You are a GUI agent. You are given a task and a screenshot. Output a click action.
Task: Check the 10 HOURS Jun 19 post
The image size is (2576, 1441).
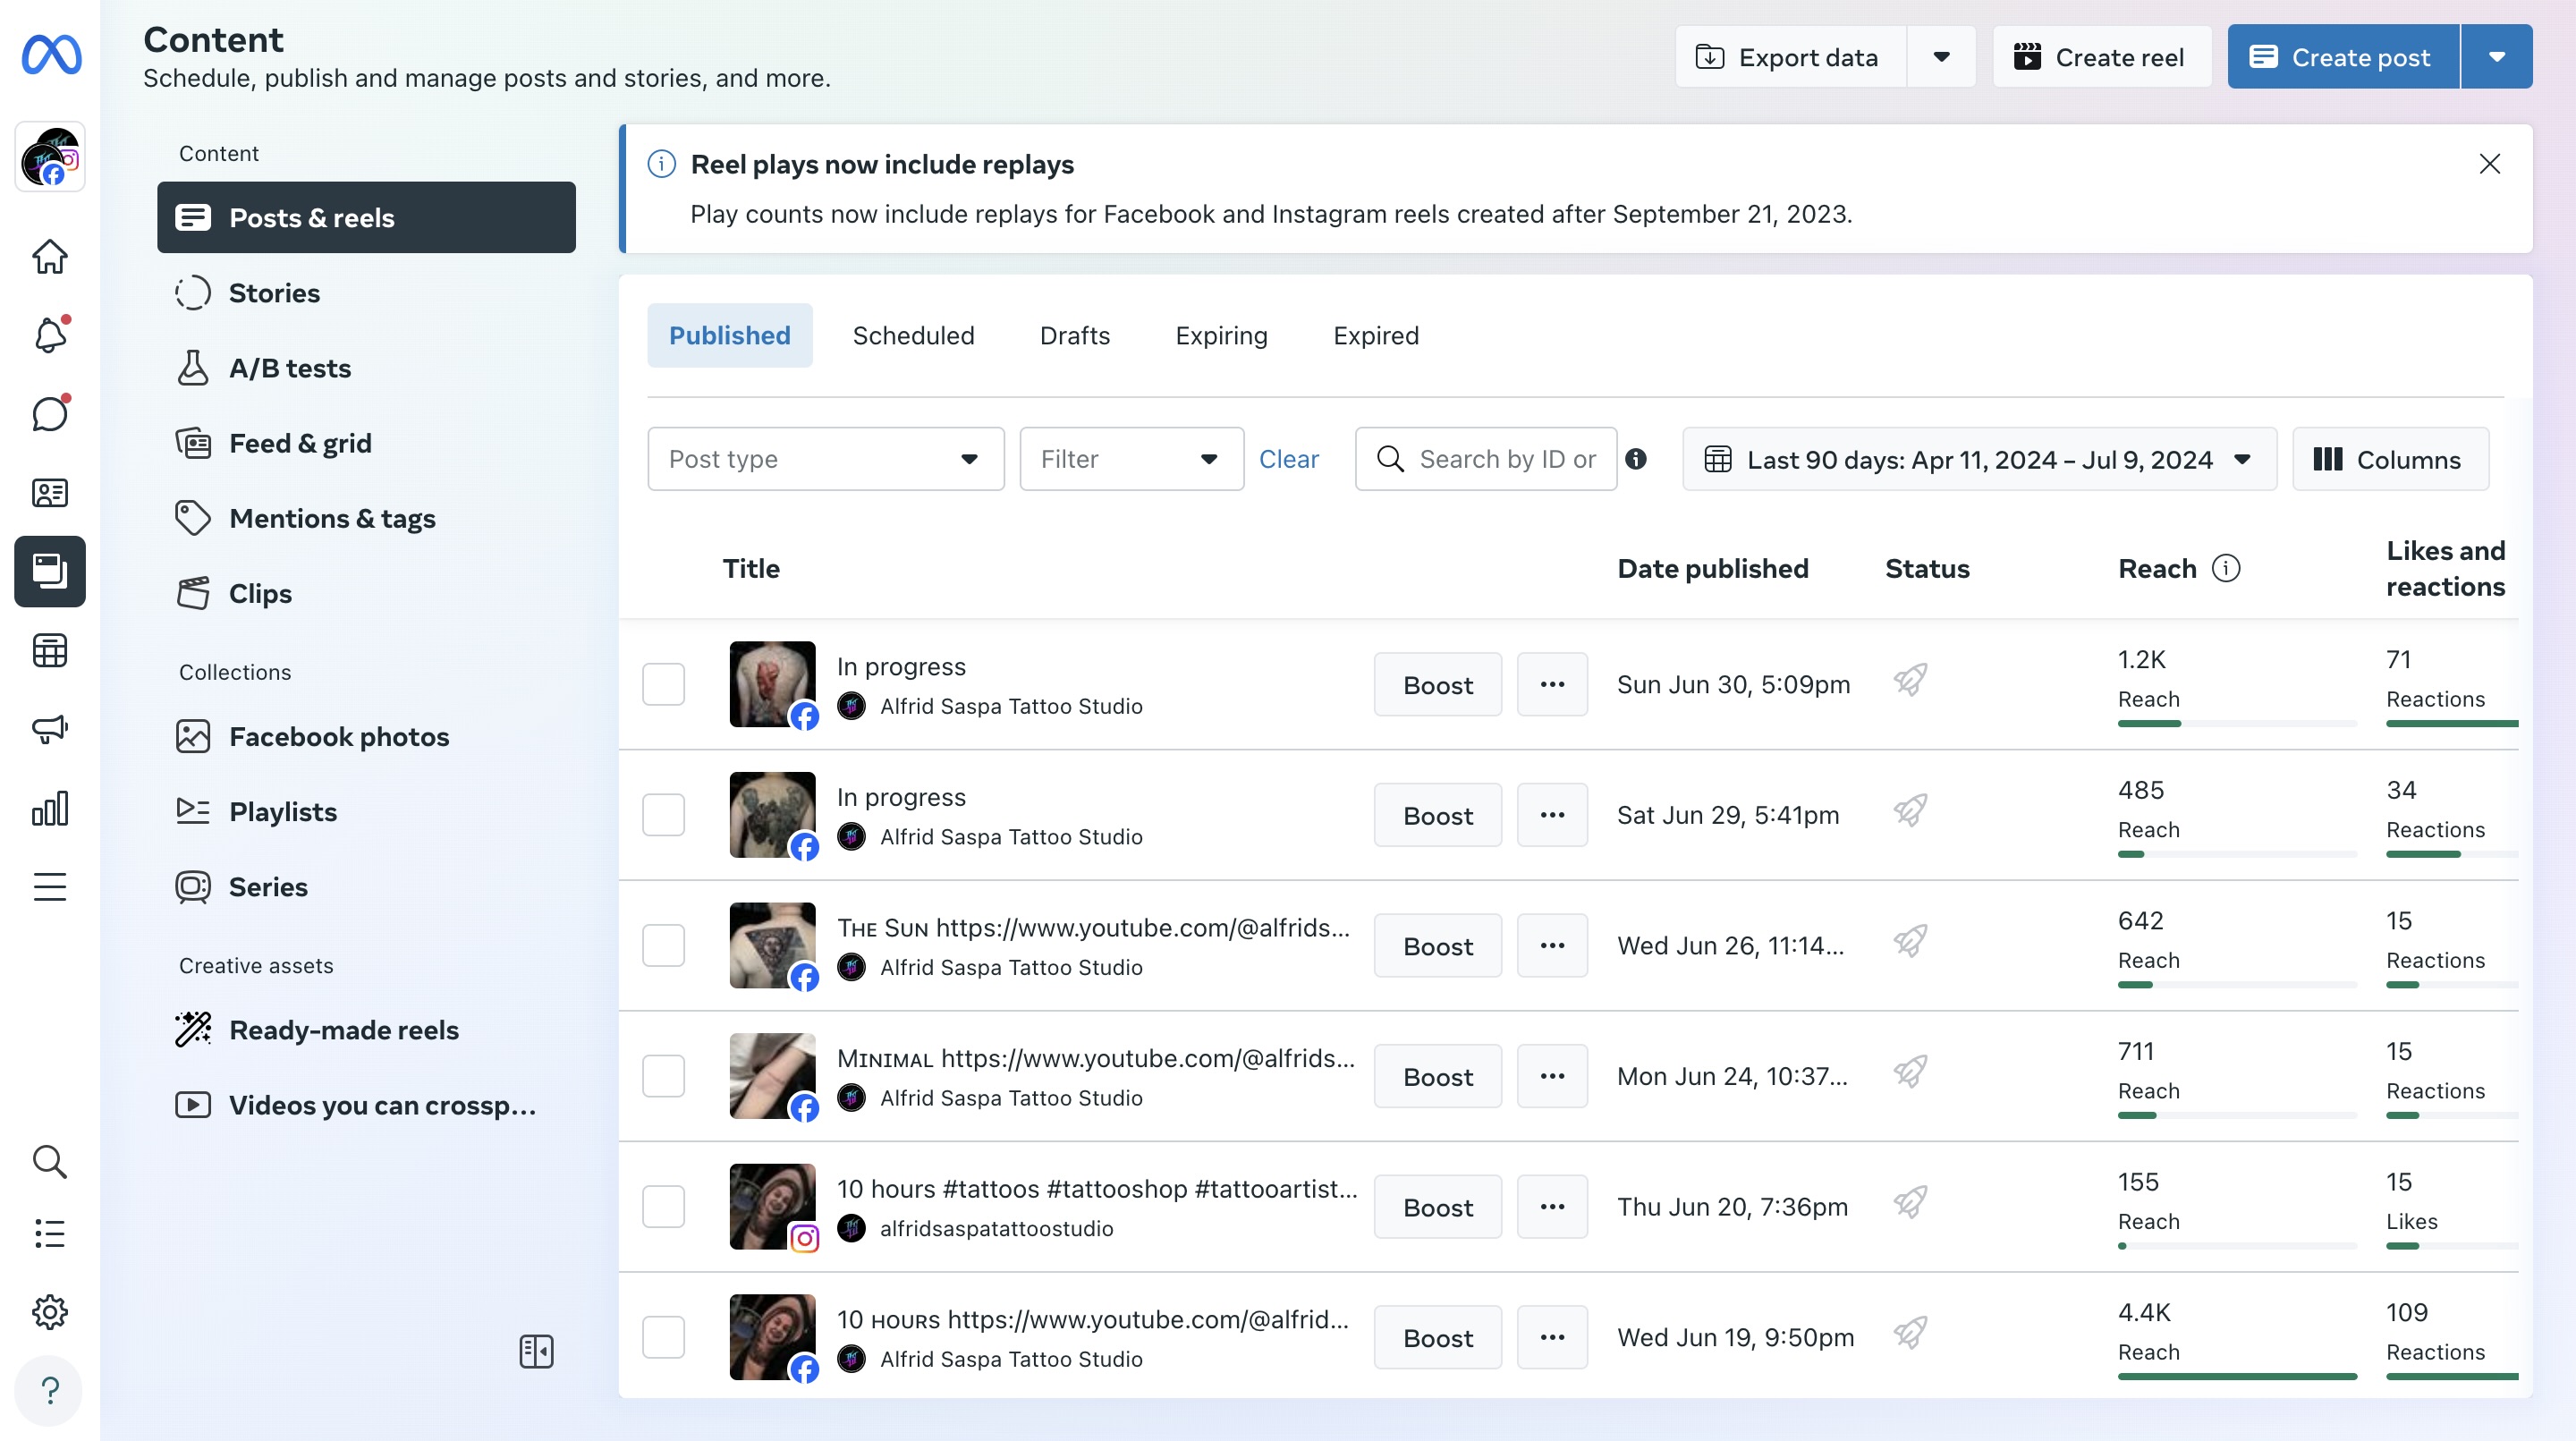663,1337
